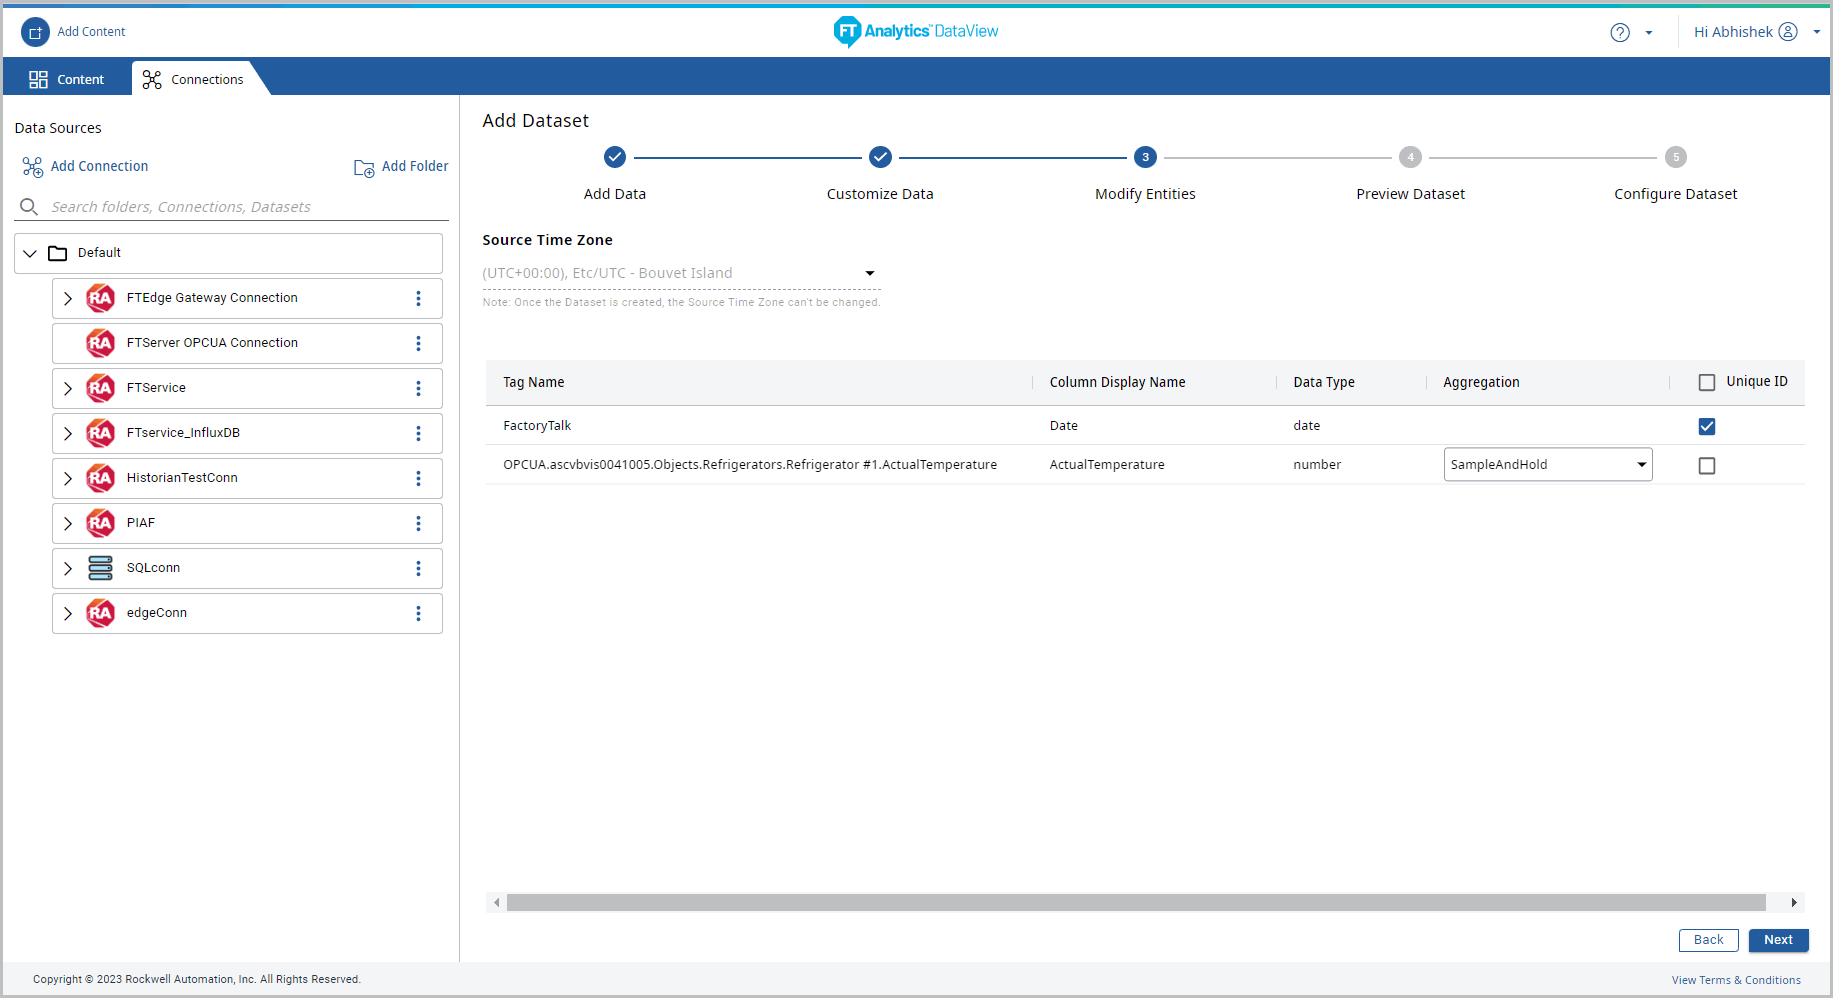Click the user profile avatar icon
This screenshot has height=998, width=1833.
pos(1788,32)
